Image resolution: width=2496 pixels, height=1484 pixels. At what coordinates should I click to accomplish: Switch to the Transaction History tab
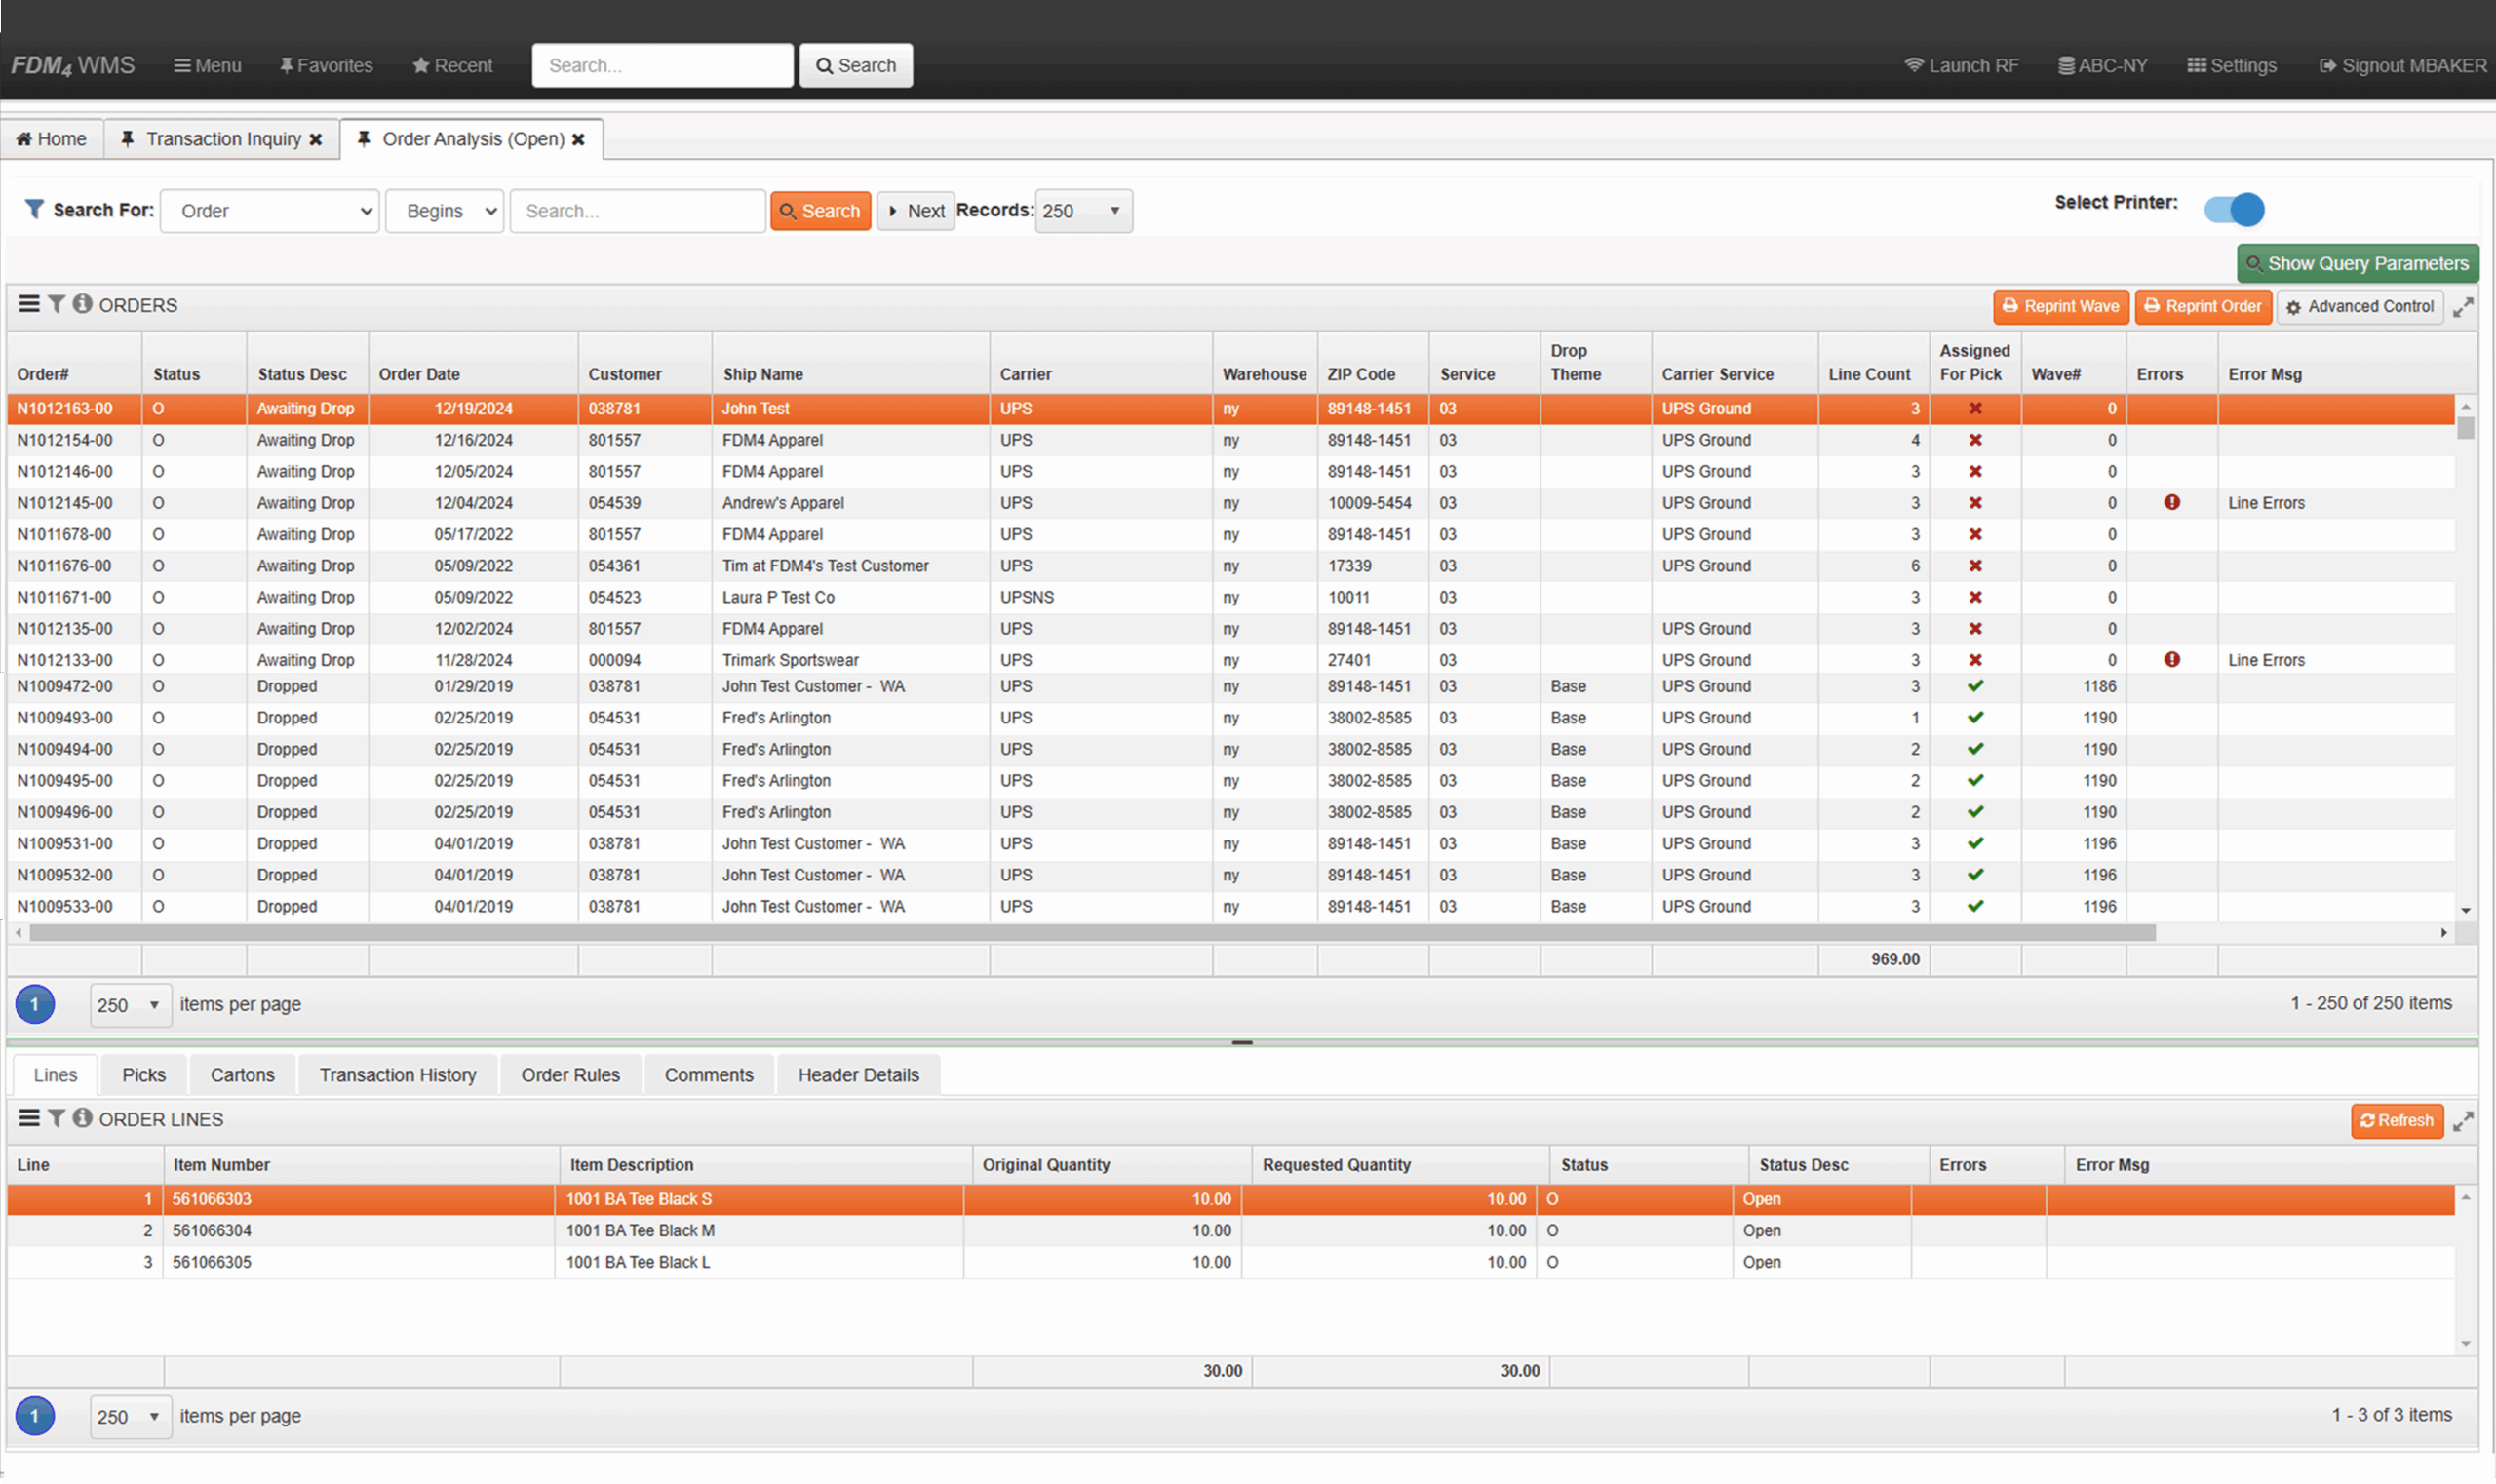point(397,1075)
